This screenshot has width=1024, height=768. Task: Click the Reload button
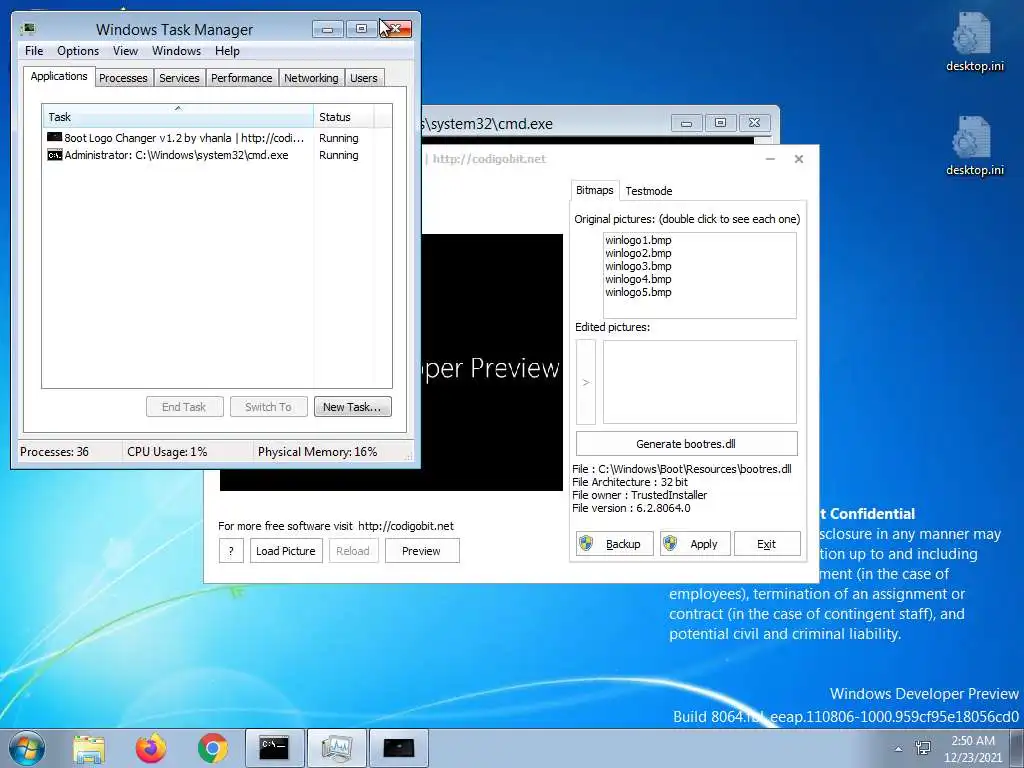coord(353,551)
